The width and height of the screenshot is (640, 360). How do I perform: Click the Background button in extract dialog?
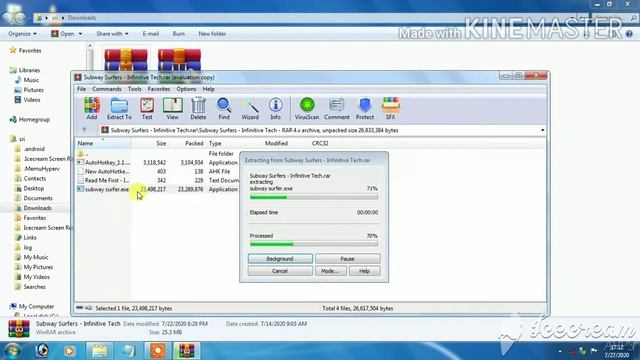pos(280,259)
